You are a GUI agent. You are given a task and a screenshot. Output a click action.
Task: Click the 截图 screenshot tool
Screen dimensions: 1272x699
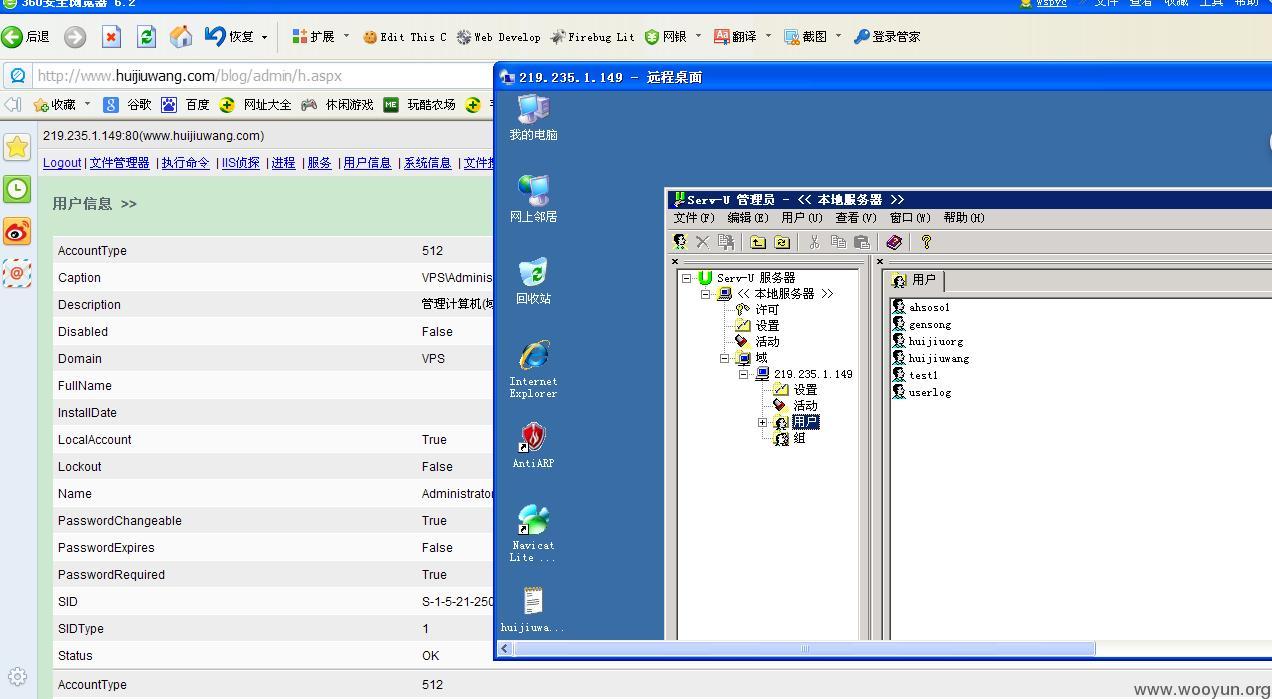[805, 37]
